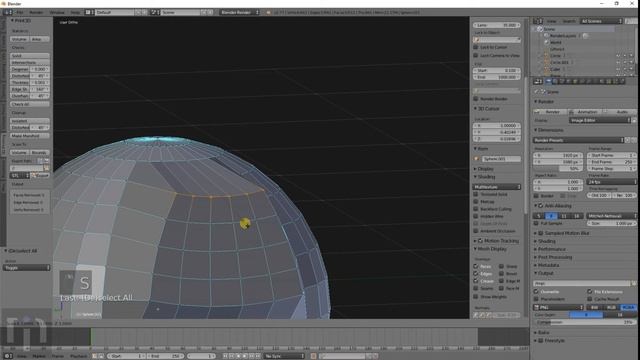This screenshot has width=640, height=360.
Task: Click the Volume statistics button
Action: click(x=19, y=39)
